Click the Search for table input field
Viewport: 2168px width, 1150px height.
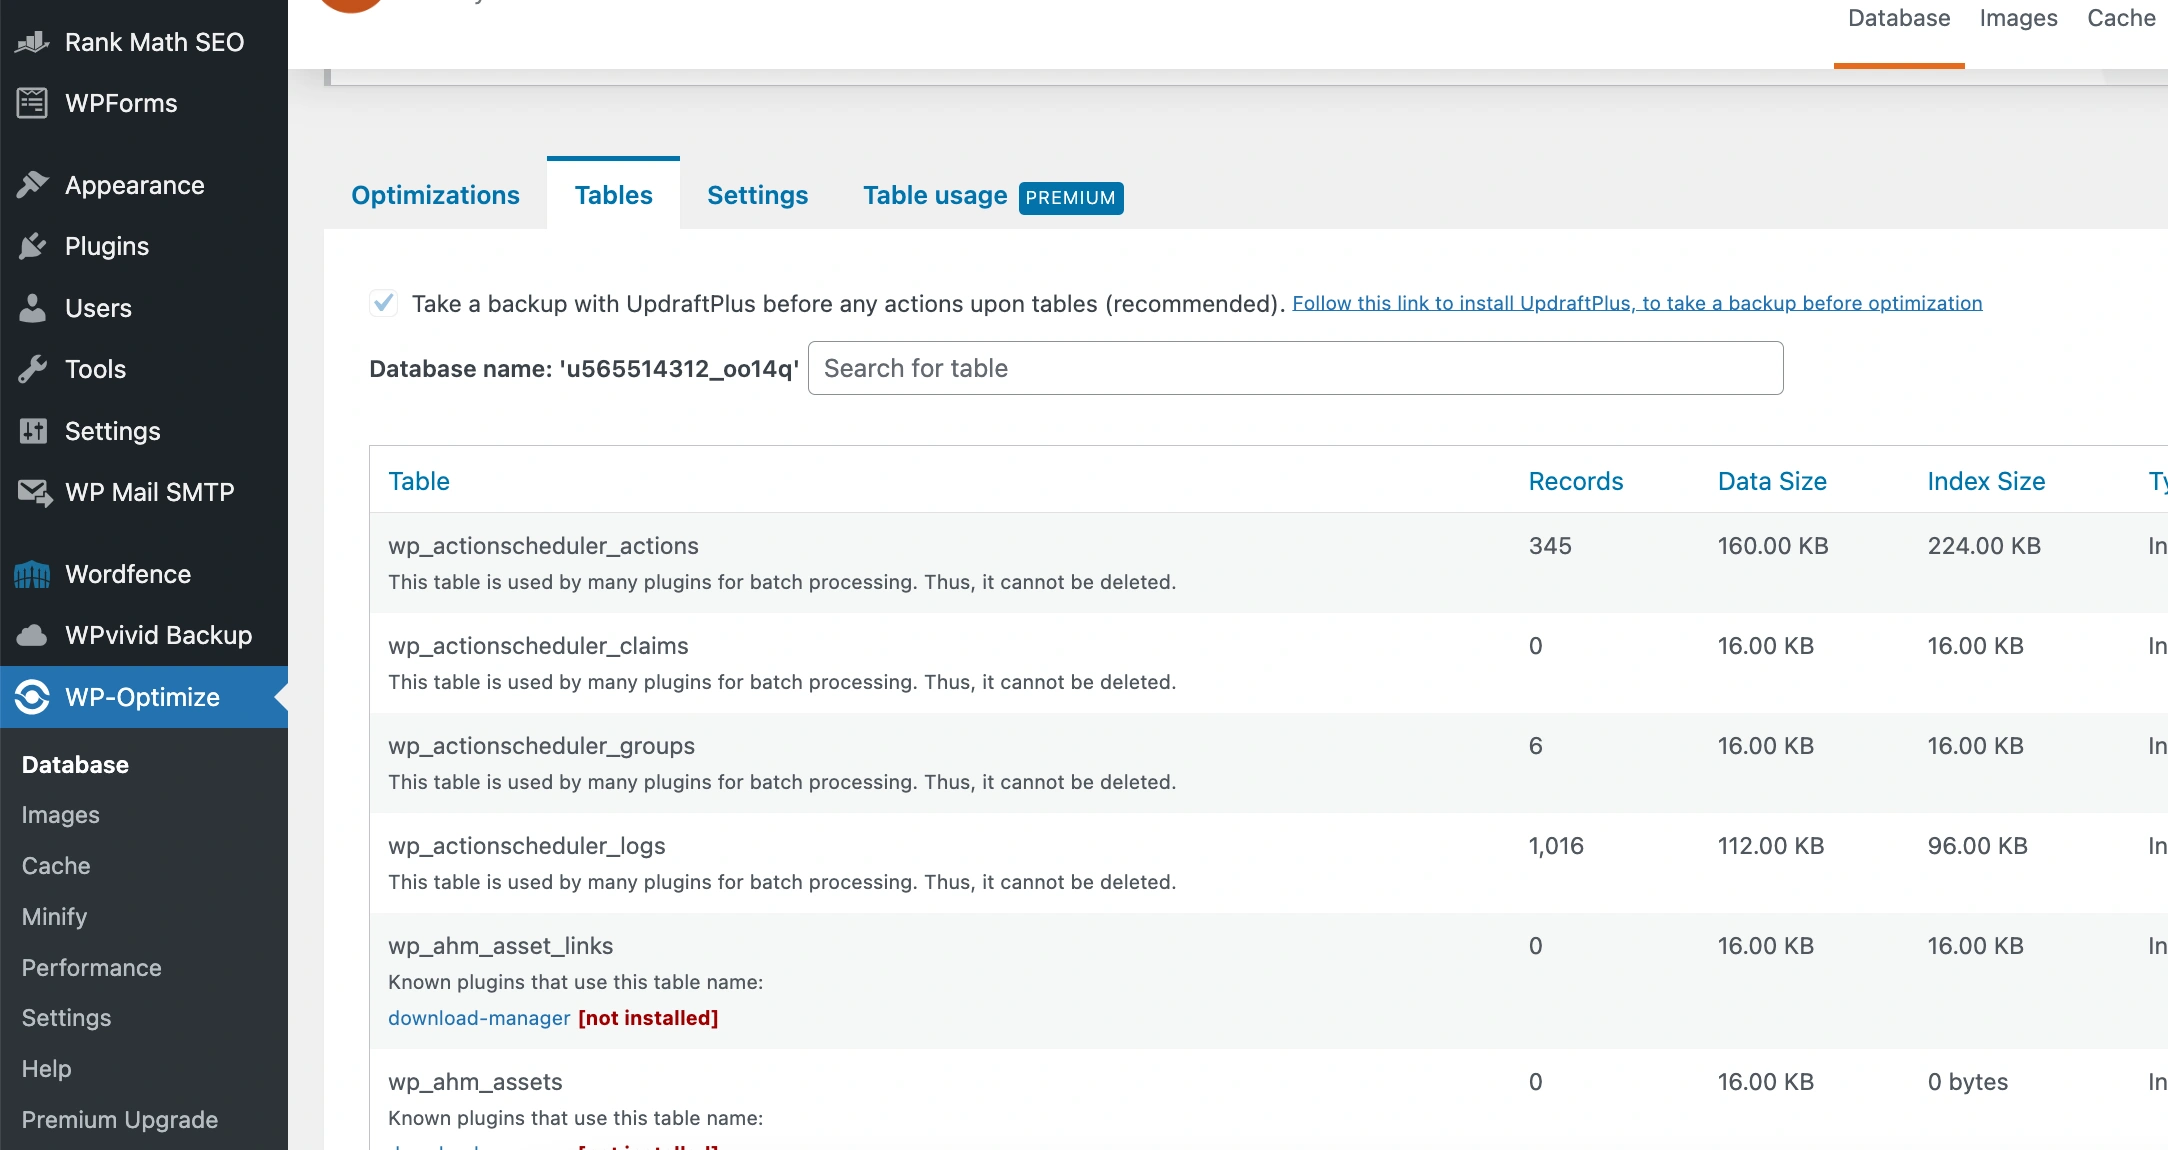[1294, 368]
